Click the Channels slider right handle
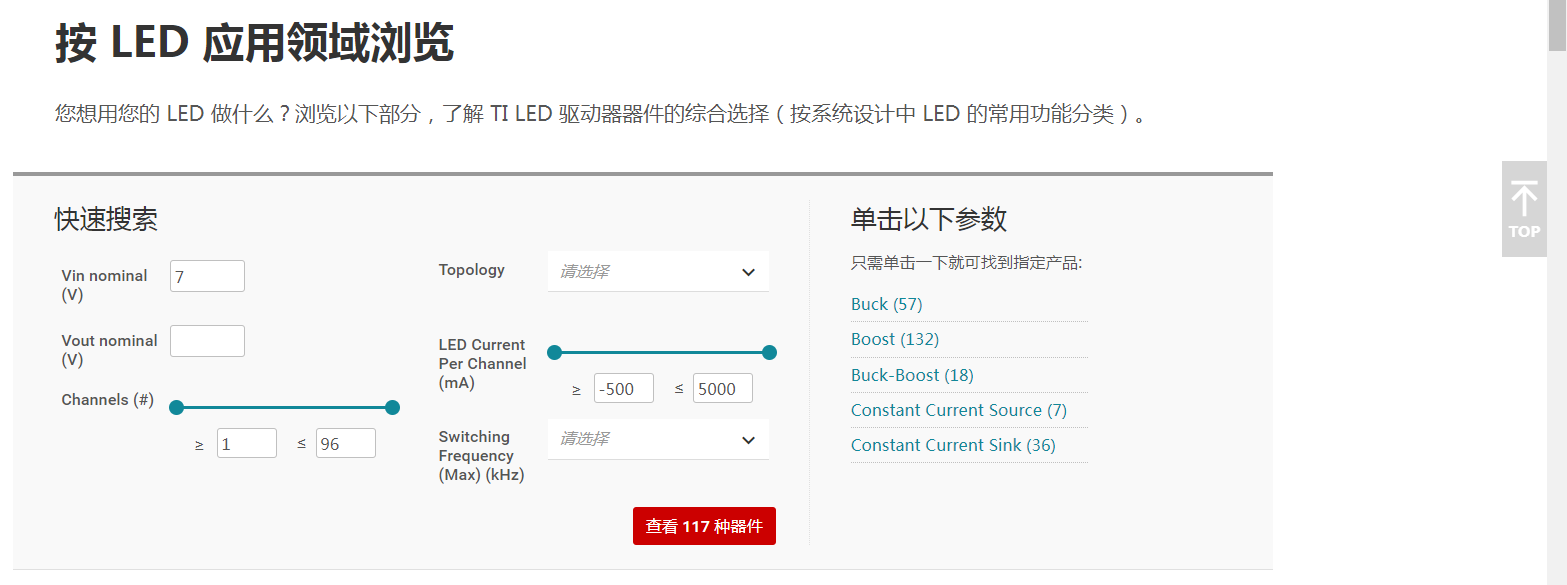The image size is (1567, 585). [x=392, y=407]
